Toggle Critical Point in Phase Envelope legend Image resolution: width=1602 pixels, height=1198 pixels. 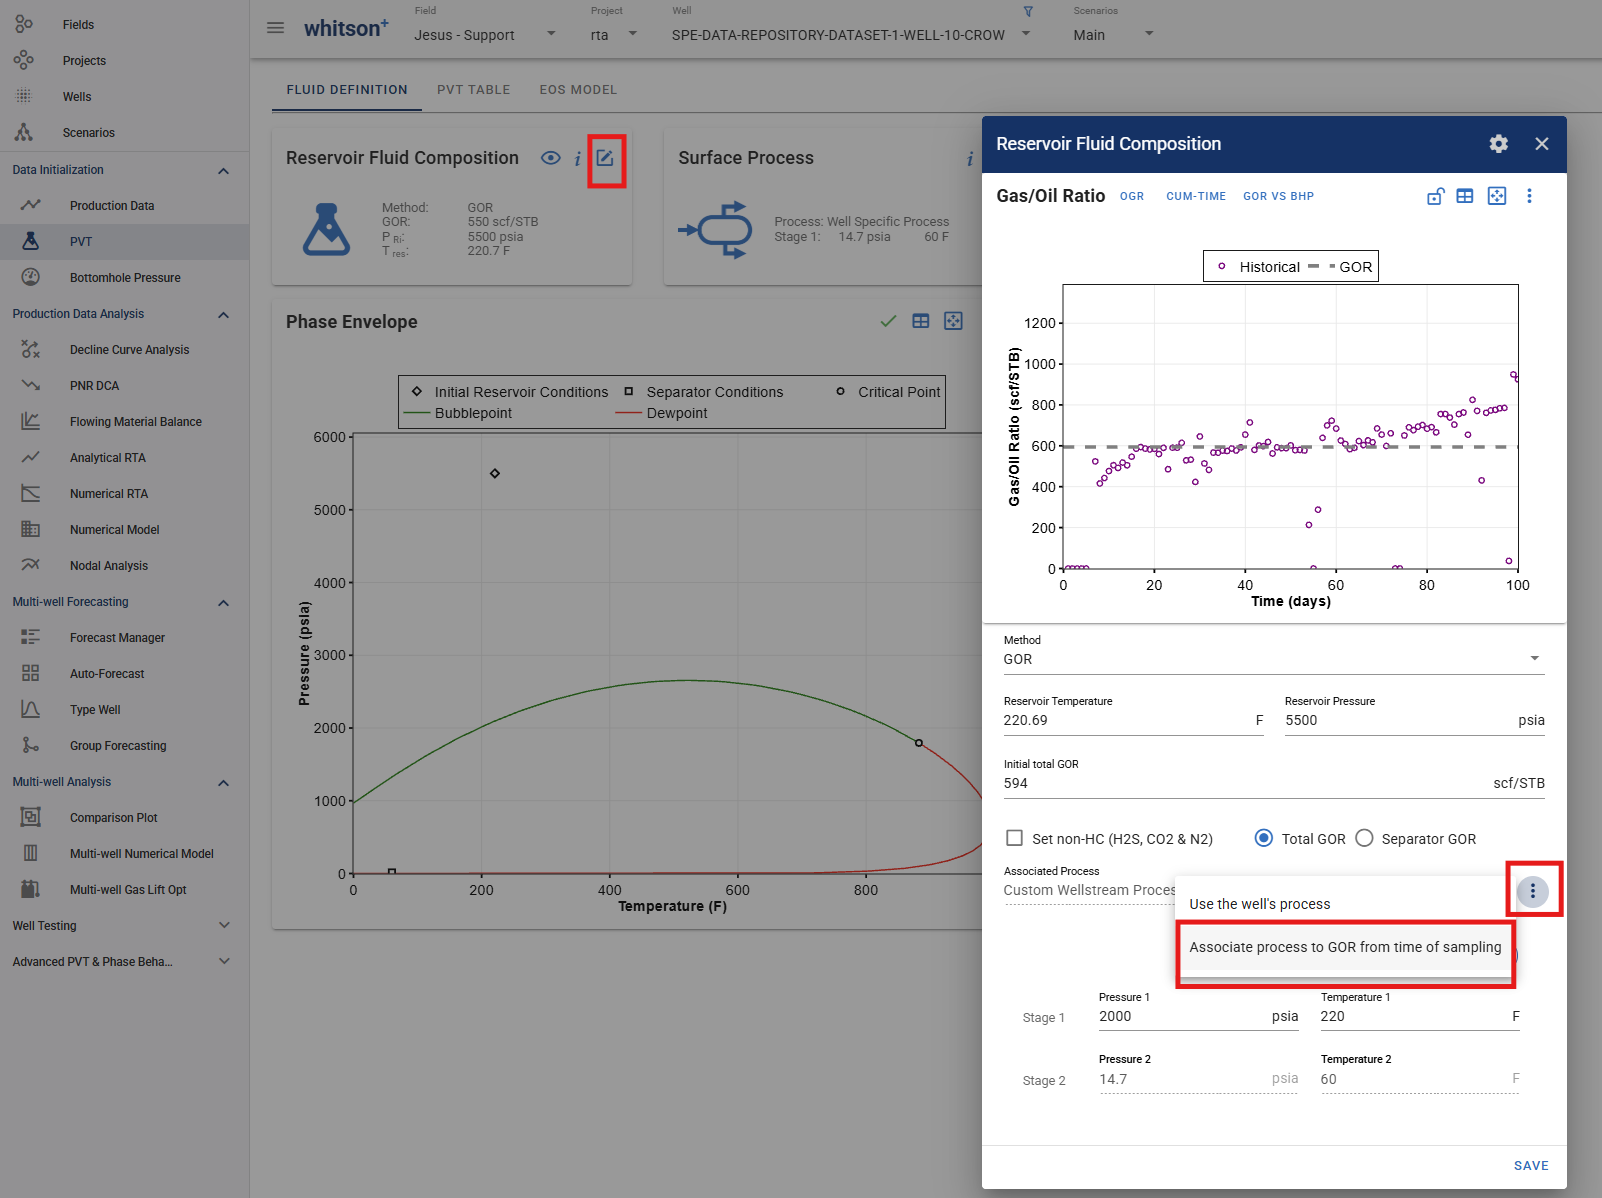coord(888,392)
